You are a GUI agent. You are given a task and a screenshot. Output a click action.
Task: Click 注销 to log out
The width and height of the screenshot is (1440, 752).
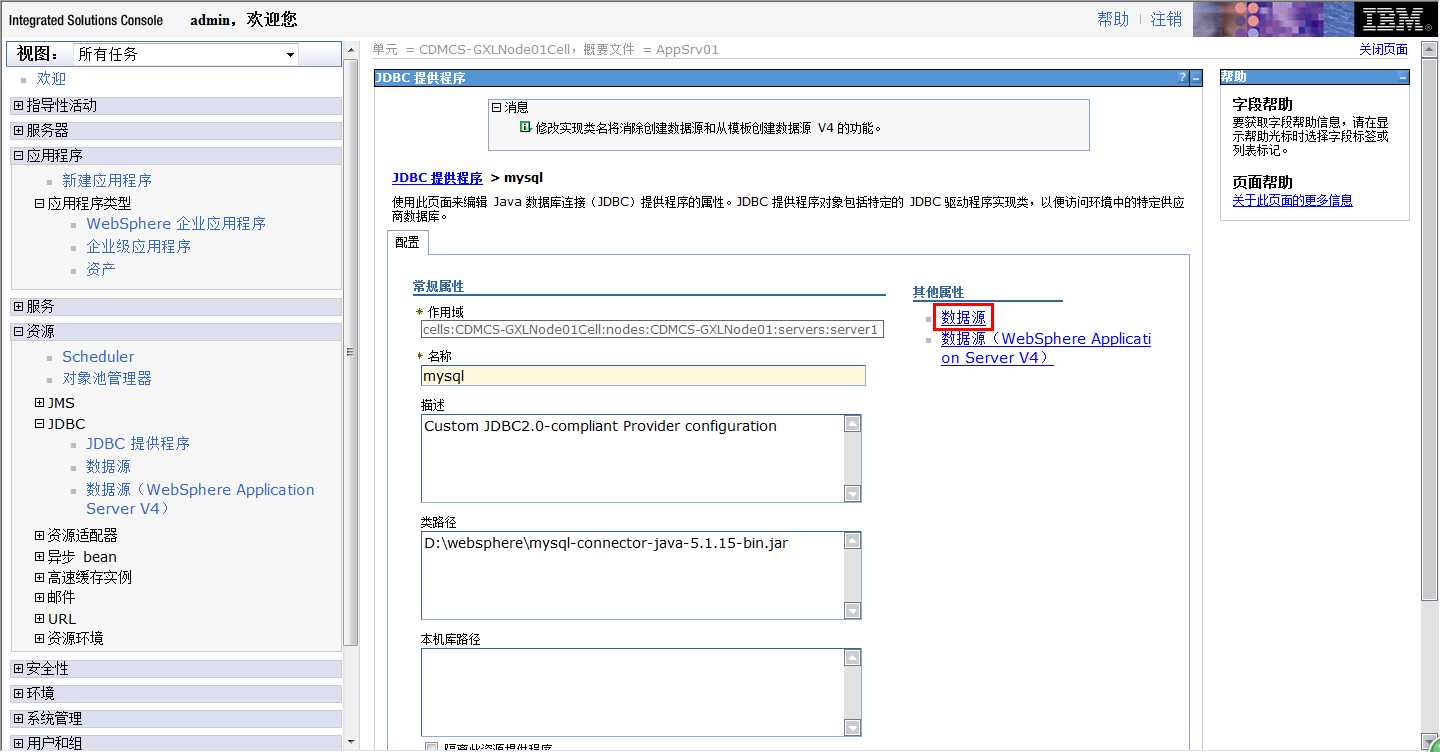pos(1166,19)
